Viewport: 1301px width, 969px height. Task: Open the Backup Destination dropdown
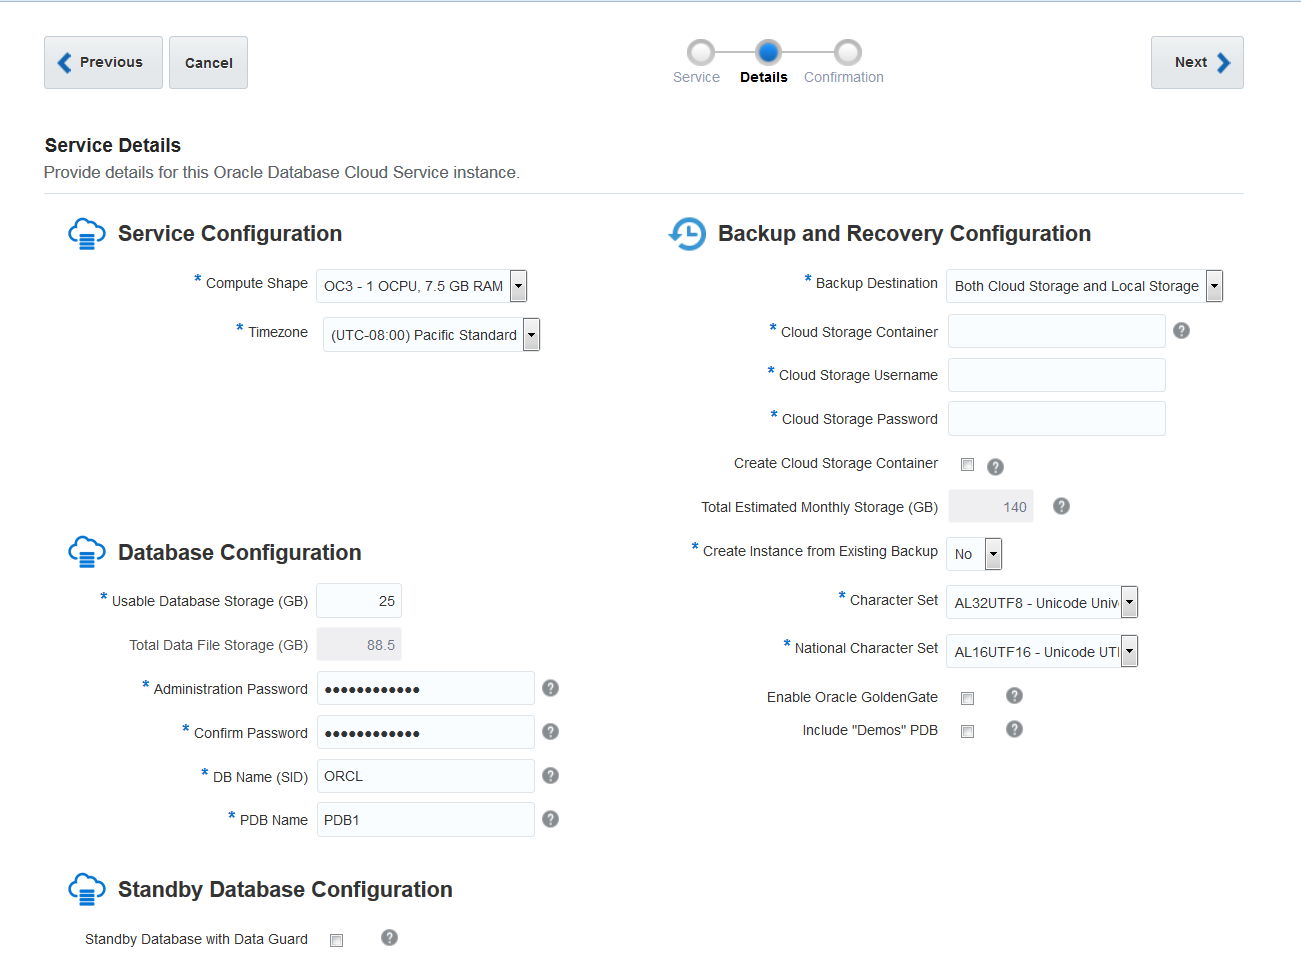[1213, 286]
